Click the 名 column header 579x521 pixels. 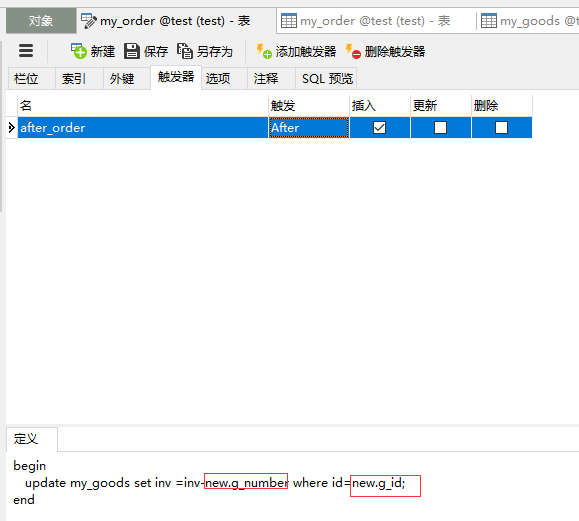143,106
